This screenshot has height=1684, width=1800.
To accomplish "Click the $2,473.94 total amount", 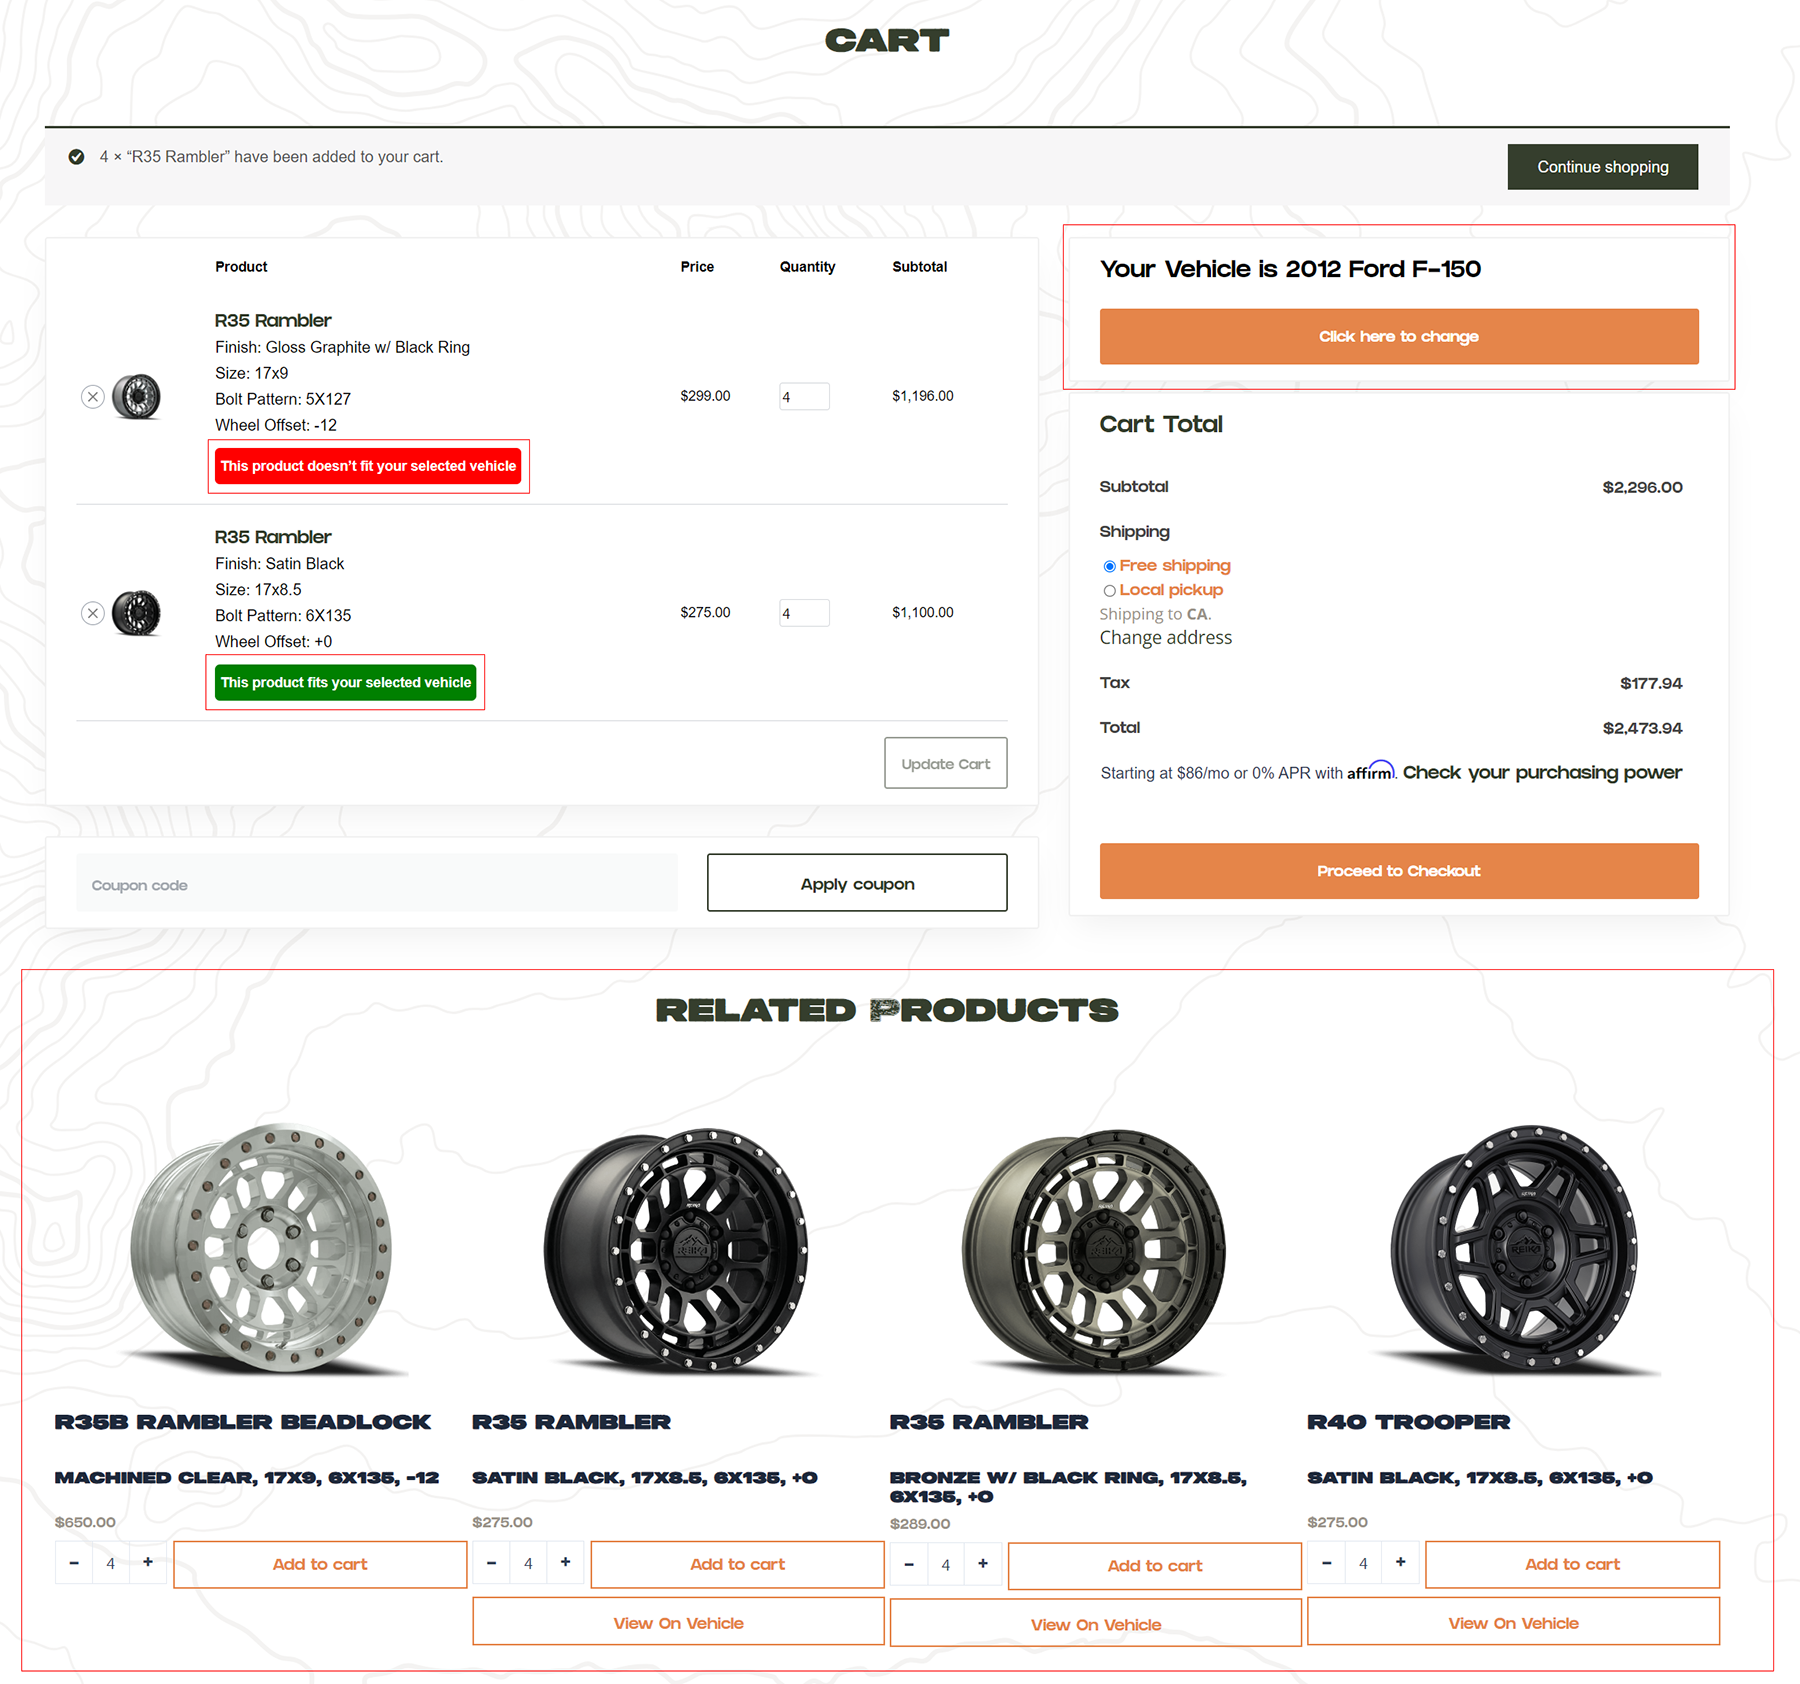I will tap(1642, 728).
